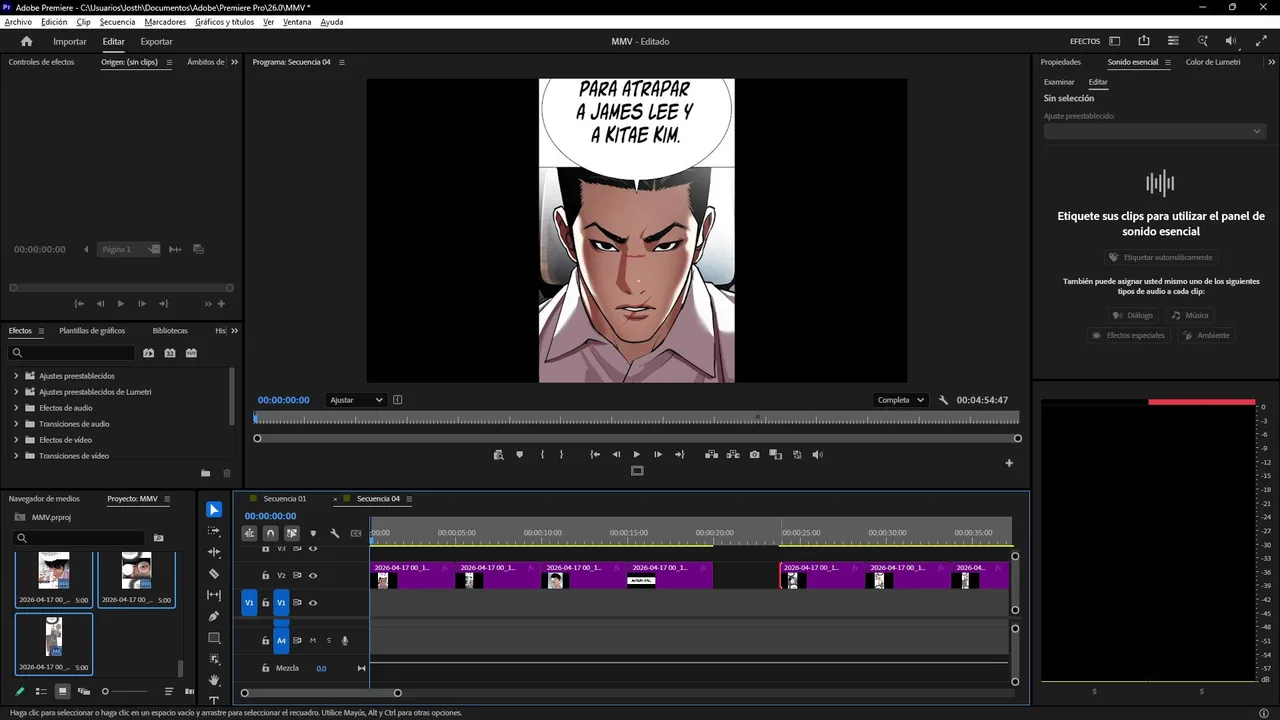Add marker in timeline header
Viewport: 1280px width, 720px height.
(x=313, y=534)
